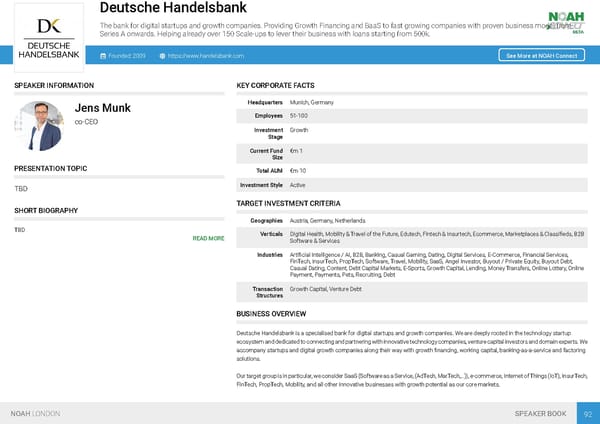Click the Target Investment Criteria heading

pyautogui.click(x=287, y=203)
